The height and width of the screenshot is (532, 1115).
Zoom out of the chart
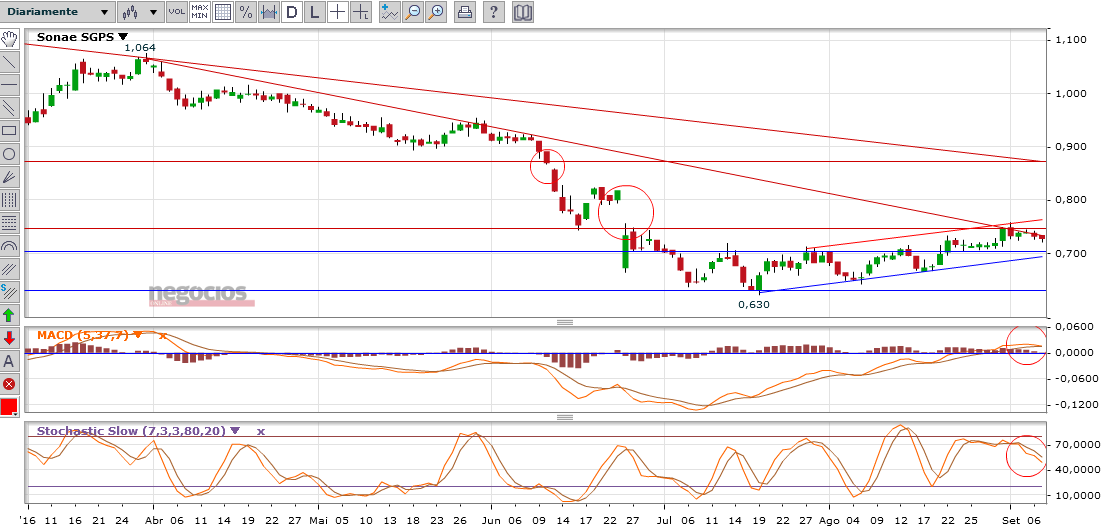[x=413, y=11]
